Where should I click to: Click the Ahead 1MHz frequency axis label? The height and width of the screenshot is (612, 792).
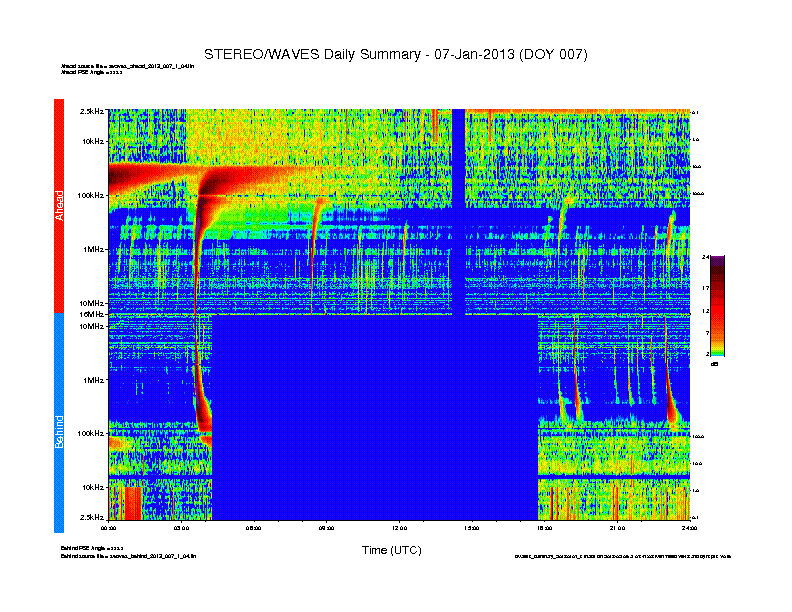tap(94, 249)
